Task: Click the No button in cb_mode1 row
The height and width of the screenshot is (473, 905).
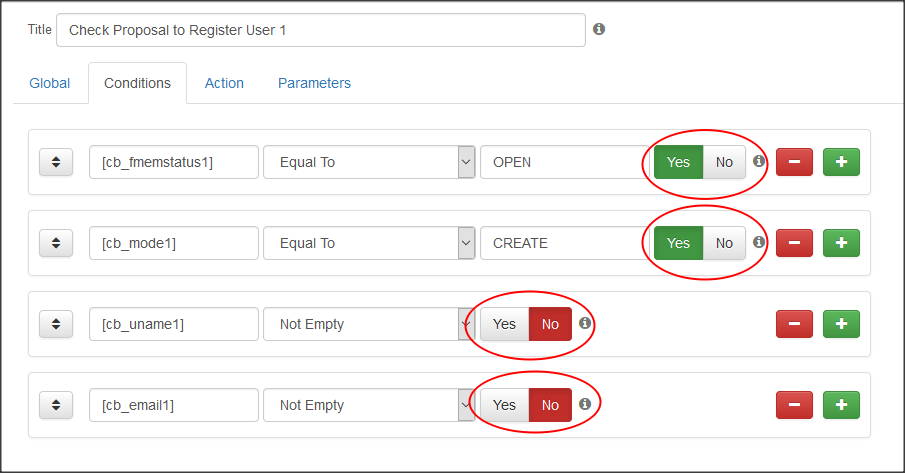Action: [x=724, y=243]
